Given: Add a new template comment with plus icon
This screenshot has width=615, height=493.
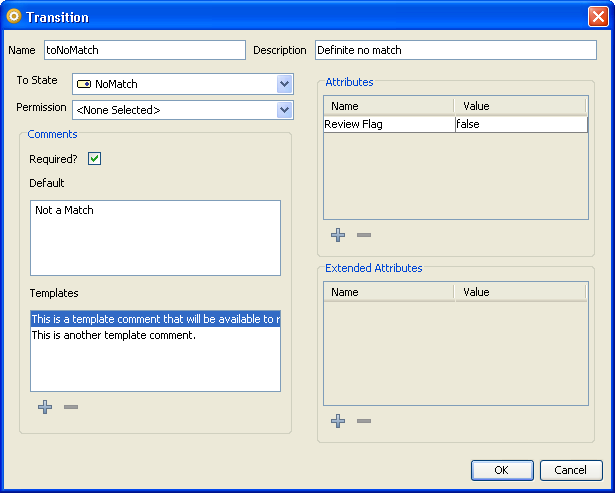Looking at the screenshot, I should click(45, 407).
